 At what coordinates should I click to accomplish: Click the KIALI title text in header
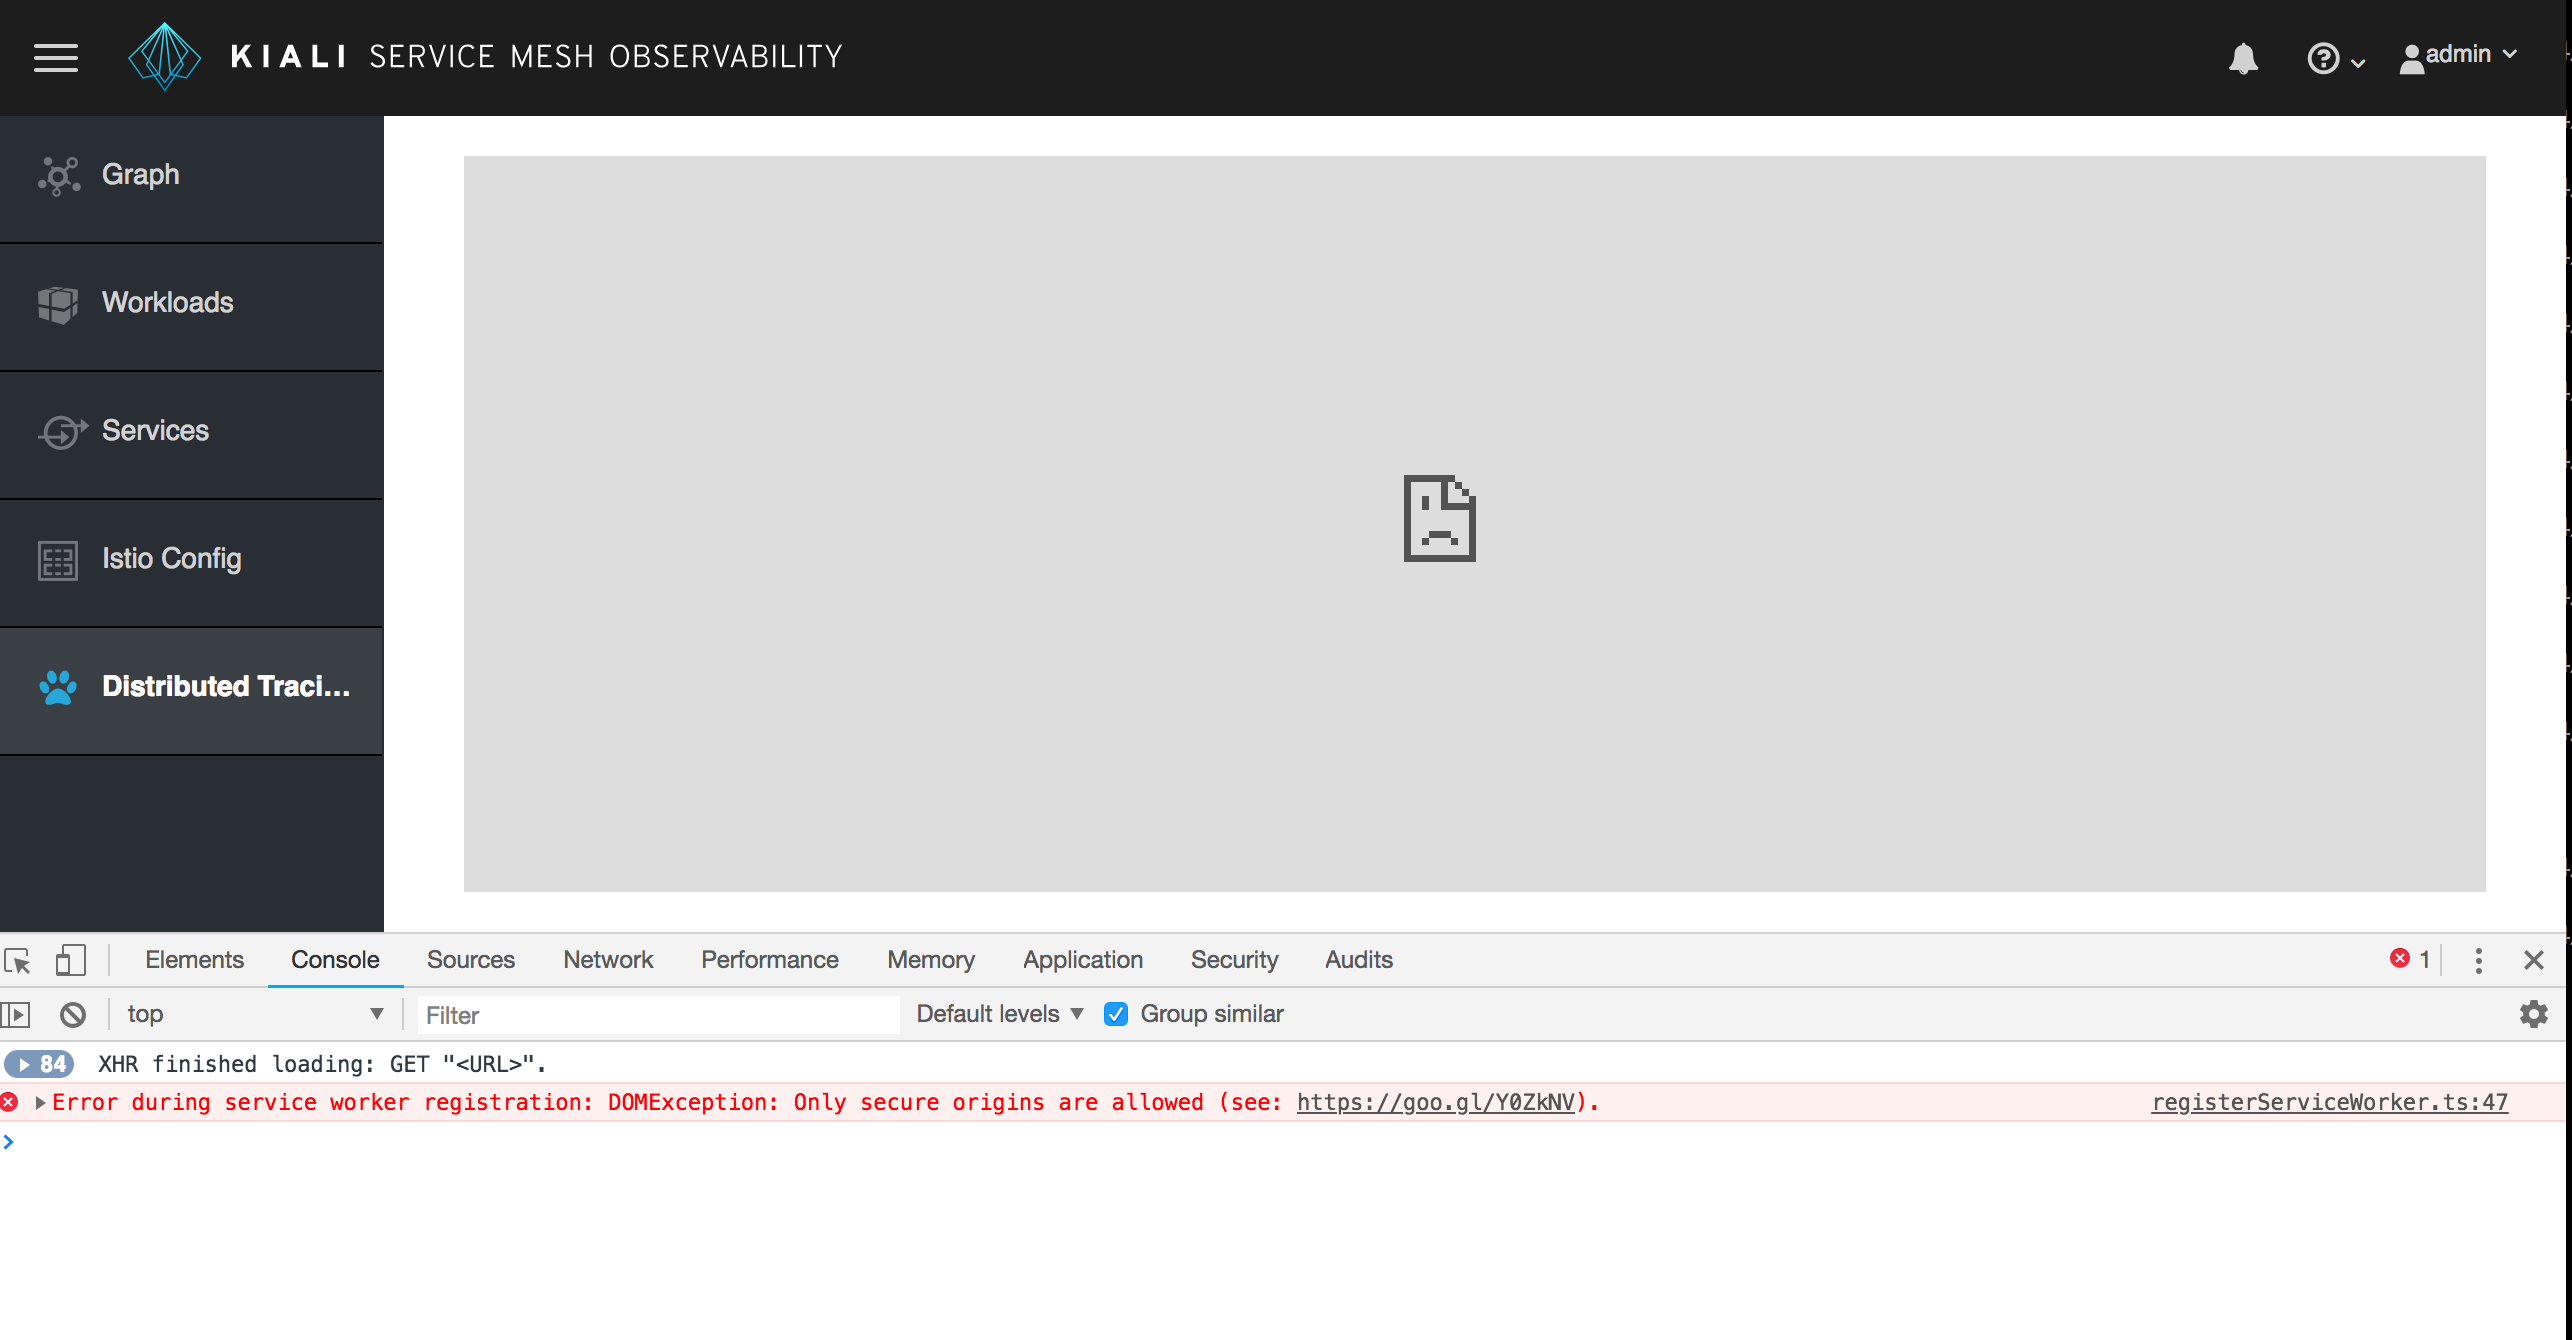click(288, 57)
